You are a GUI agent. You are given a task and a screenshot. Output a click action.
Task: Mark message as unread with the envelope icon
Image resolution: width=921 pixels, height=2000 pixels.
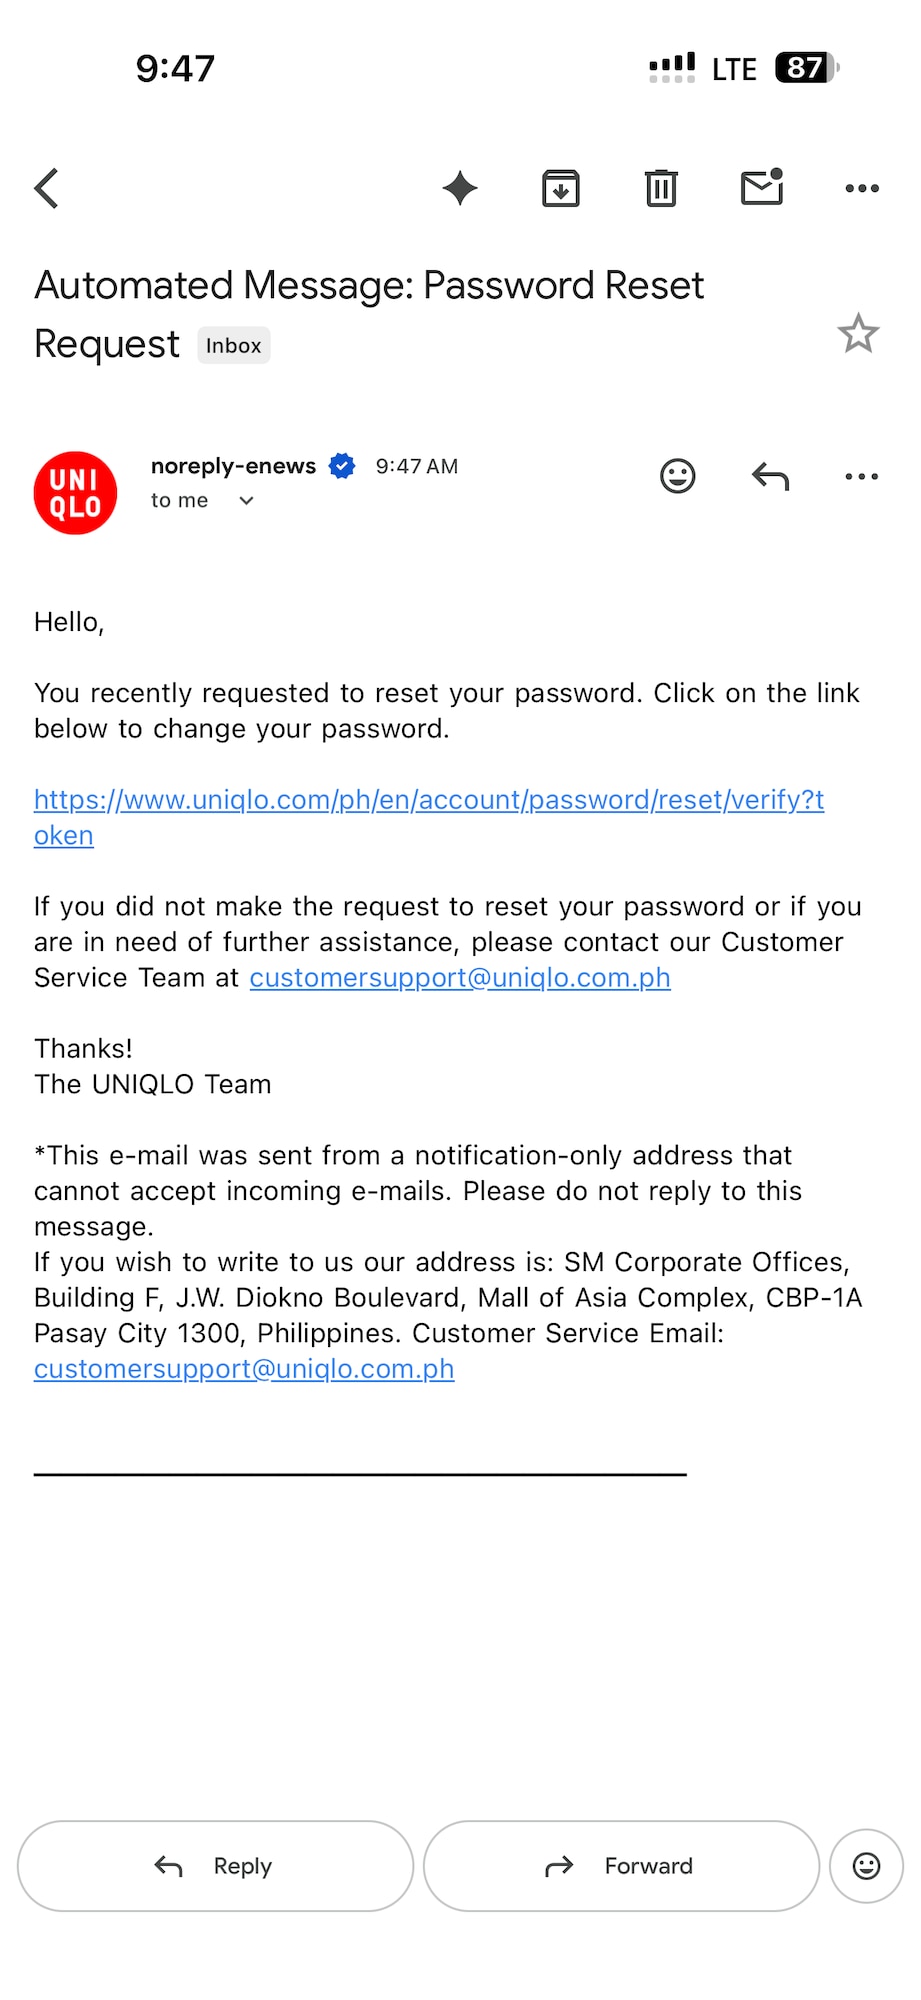762,187
